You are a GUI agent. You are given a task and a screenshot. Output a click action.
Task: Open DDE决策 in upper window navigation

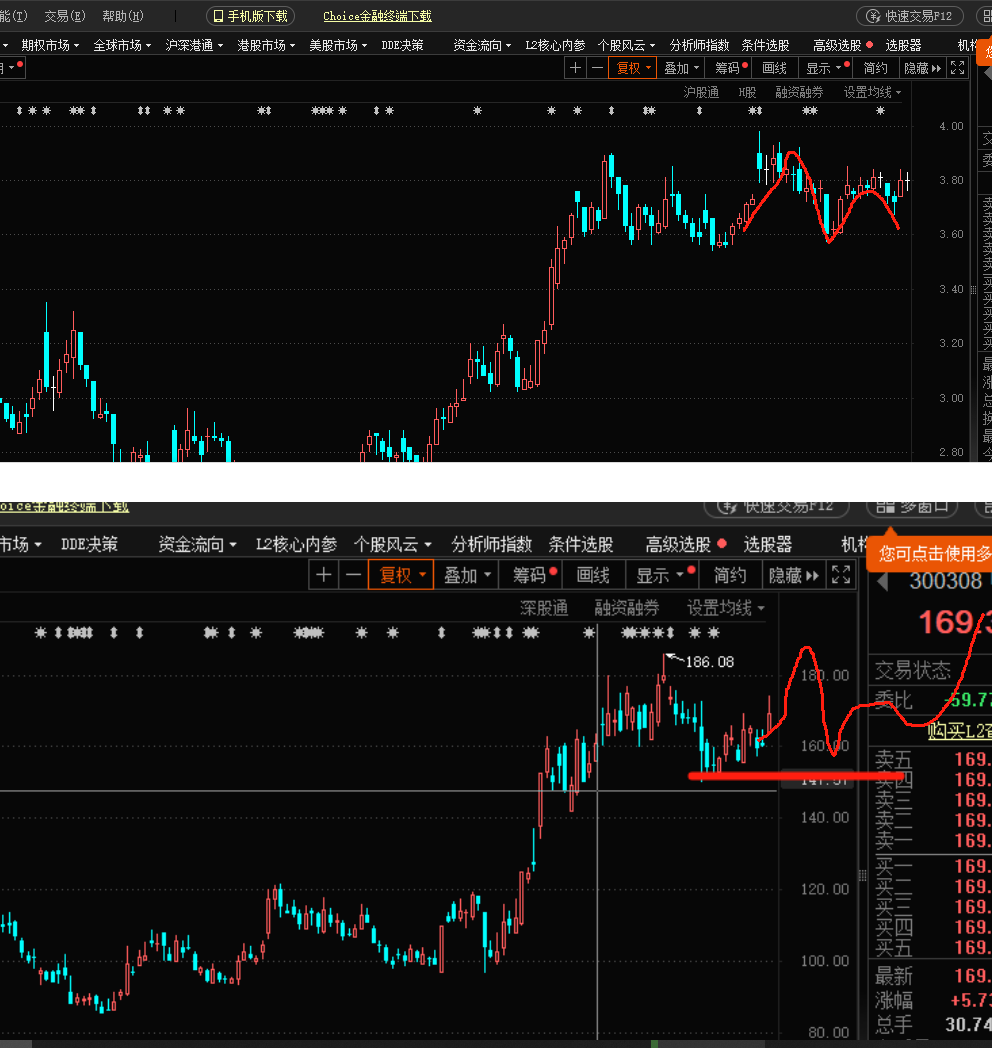click(402, 45)
